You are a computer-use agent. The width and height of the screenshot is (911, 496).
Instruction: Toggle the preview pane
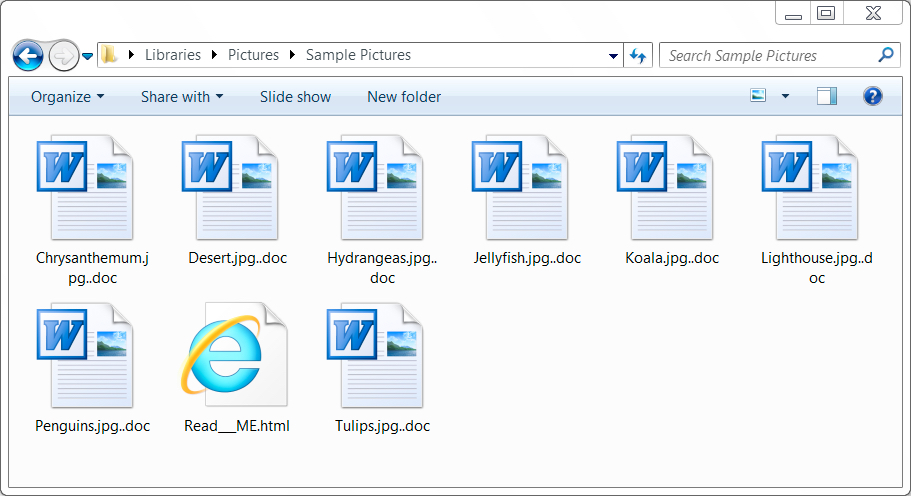coord(827,96)
